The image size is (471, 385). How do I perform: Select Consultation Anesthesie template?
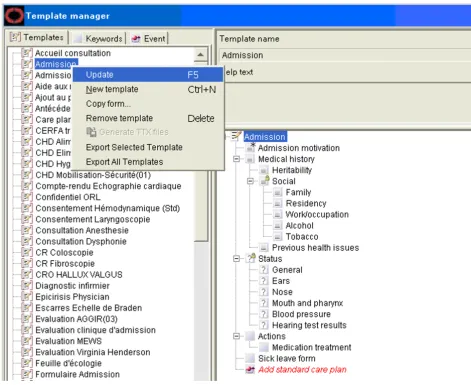tap(82, 230)
